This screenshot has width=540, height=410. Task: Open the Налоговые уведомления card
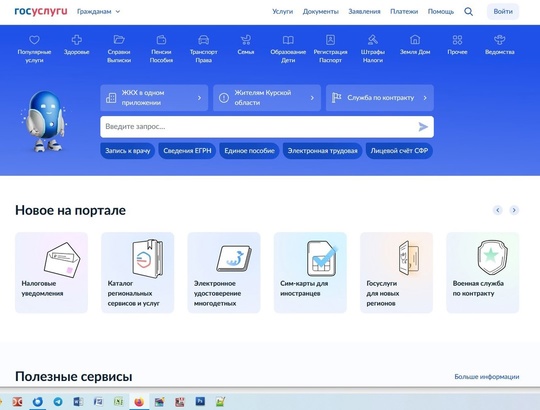tap(51, 272)
